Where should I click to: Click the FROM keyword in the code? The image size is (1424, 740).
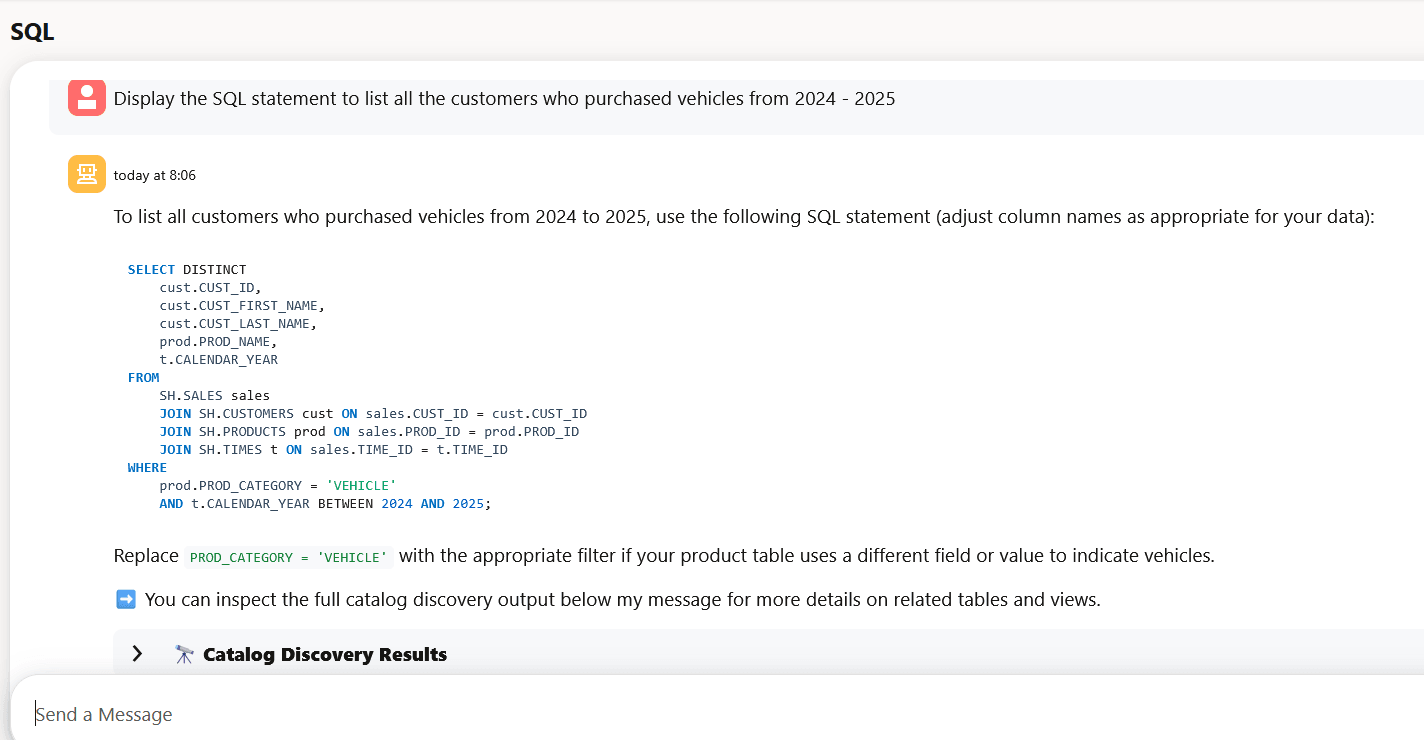coord(144,378)
